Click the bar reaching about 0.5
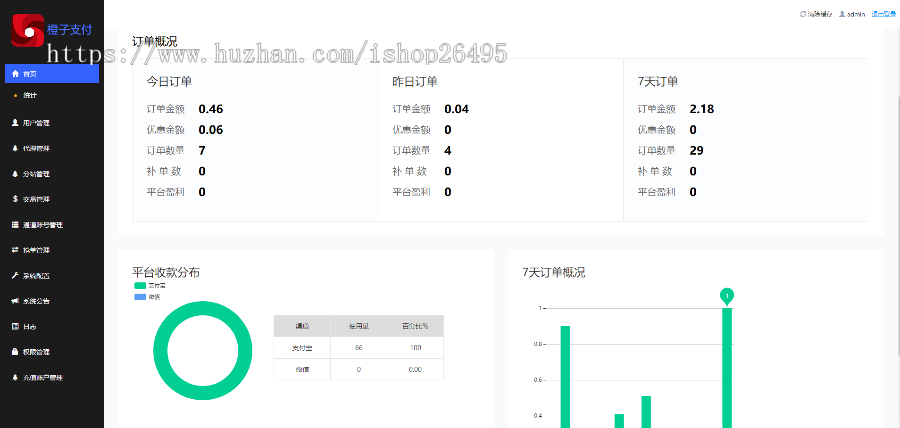 click(646, 412)
